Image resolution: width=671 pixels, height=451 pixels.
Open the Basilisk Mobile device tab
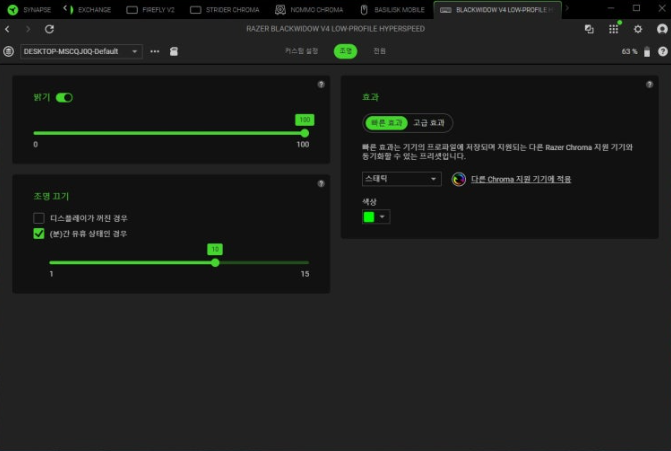(392, 9)
